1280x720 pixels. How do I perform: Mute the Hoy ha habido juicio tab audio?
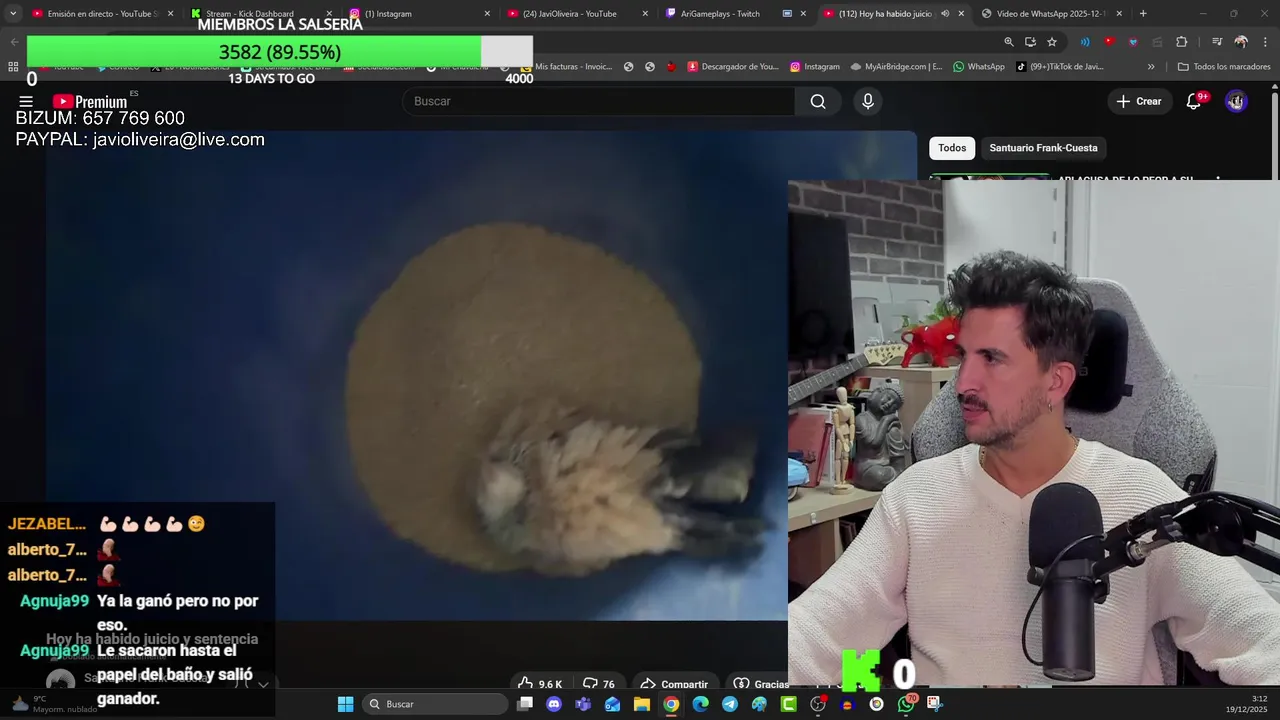pyautogui.click(x=945, y=14)
